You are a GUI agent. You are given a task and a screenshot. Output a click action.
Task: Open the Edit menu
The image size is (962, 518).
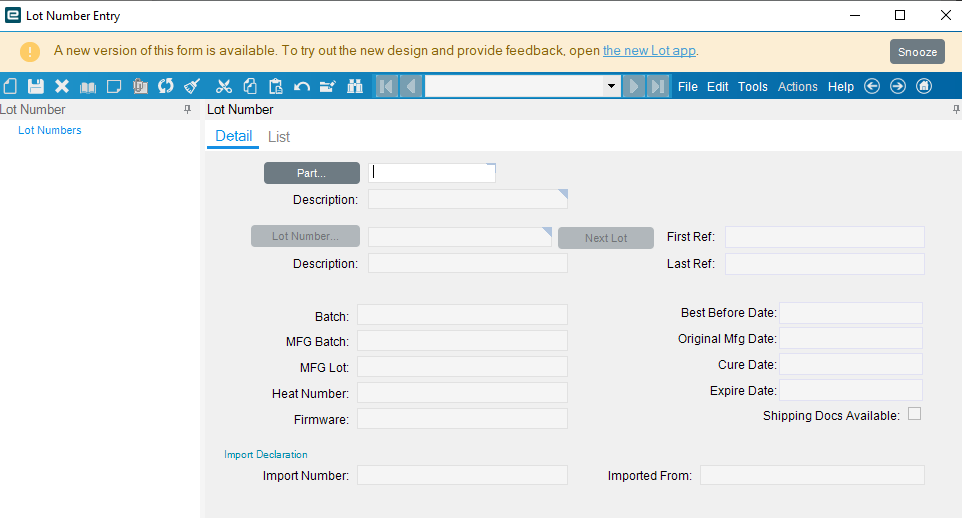pos(718,87)
